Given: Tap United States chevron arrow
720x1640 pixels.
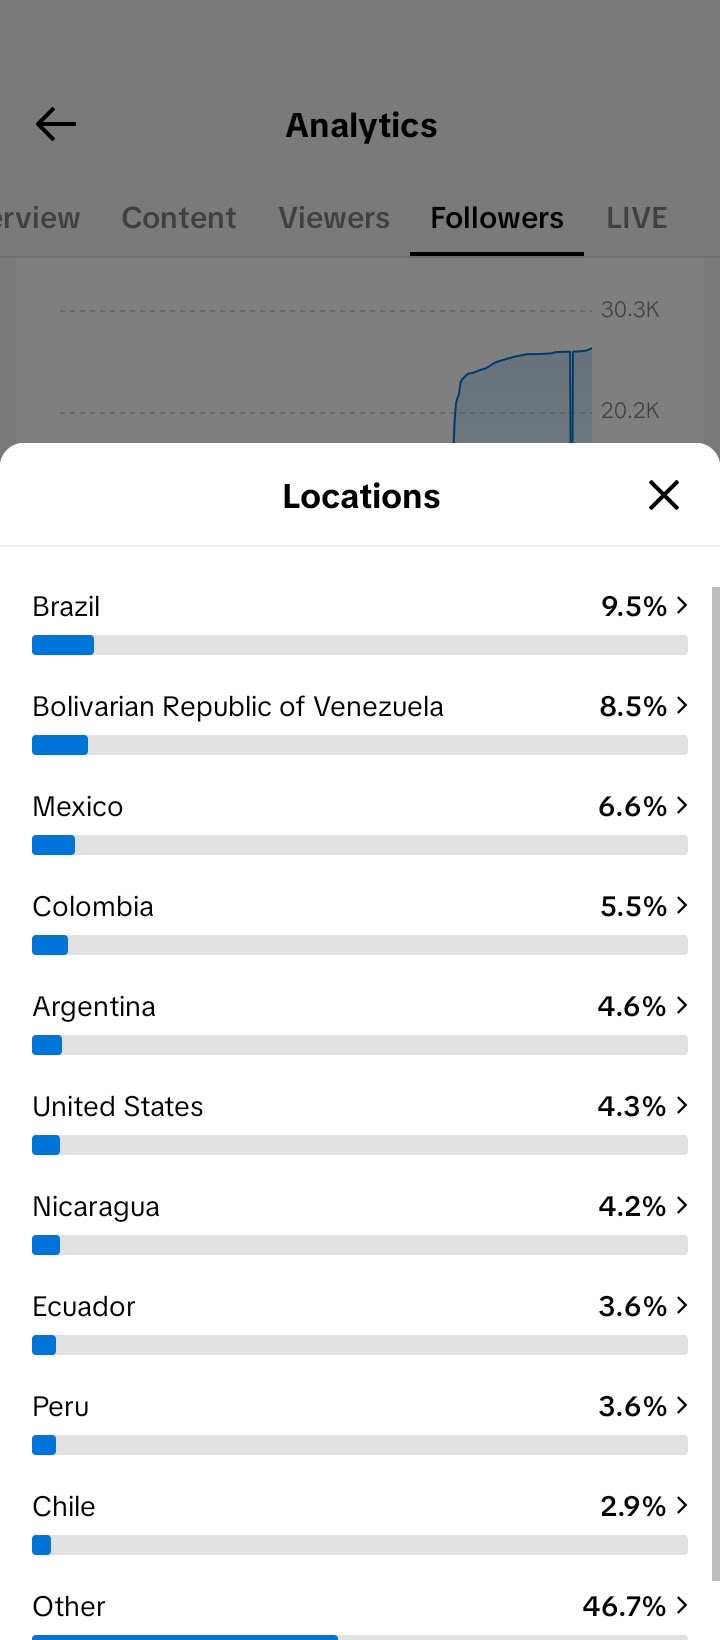Looking at the screenshot, I should click(682, 1105).
